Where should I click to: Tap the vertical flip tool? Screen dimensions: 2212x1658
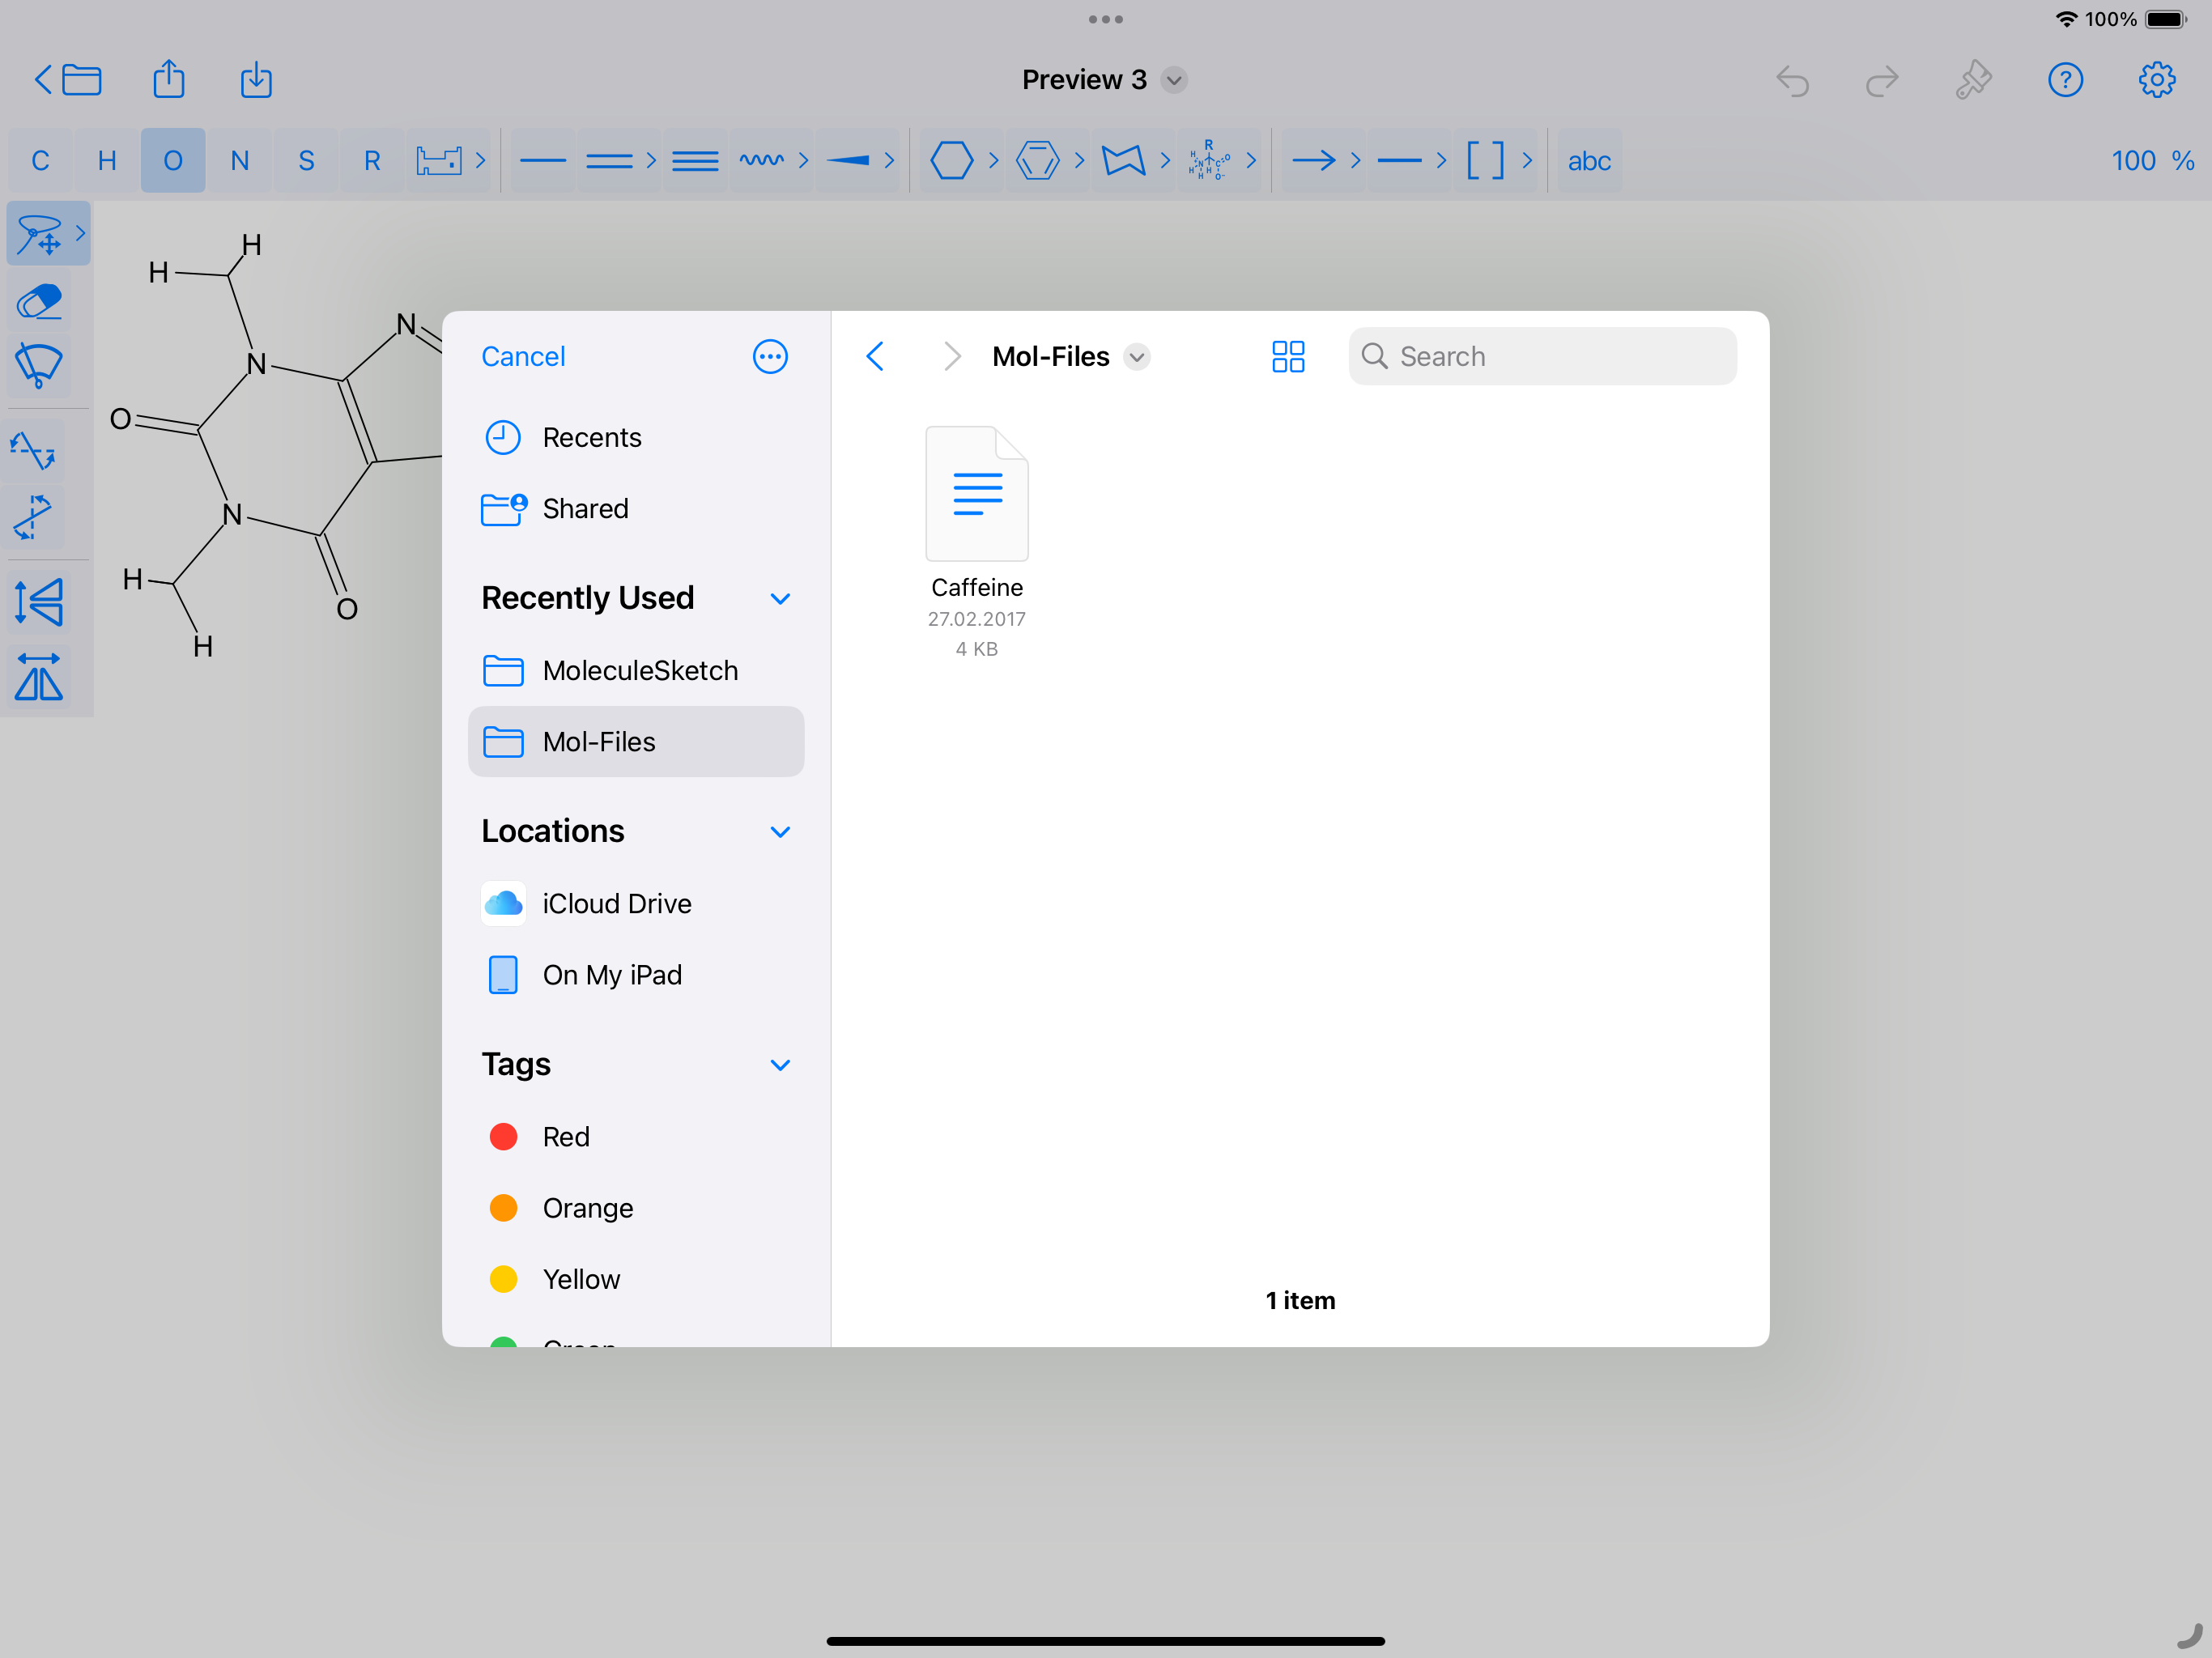tap(39, 602)
